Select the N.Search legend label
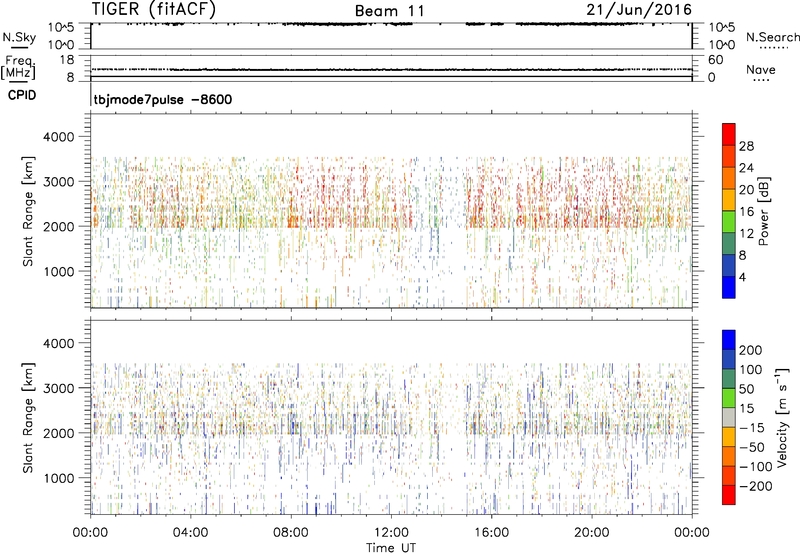800x554 pixels. point(772,37)
